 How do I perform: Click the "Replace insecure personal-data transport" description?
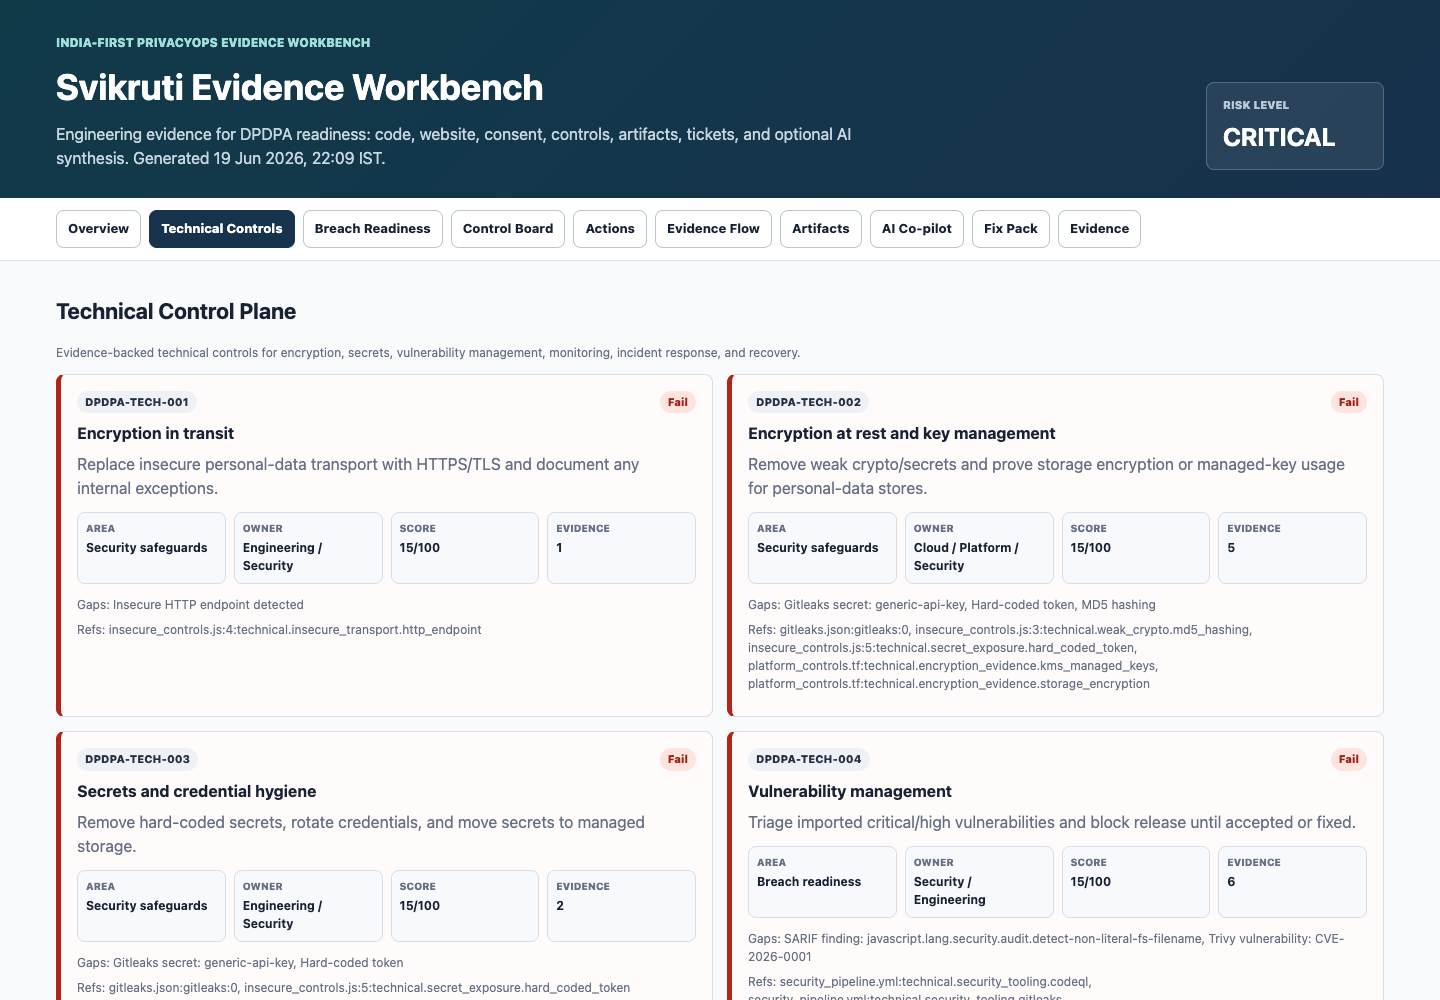[x=358, y=476]
